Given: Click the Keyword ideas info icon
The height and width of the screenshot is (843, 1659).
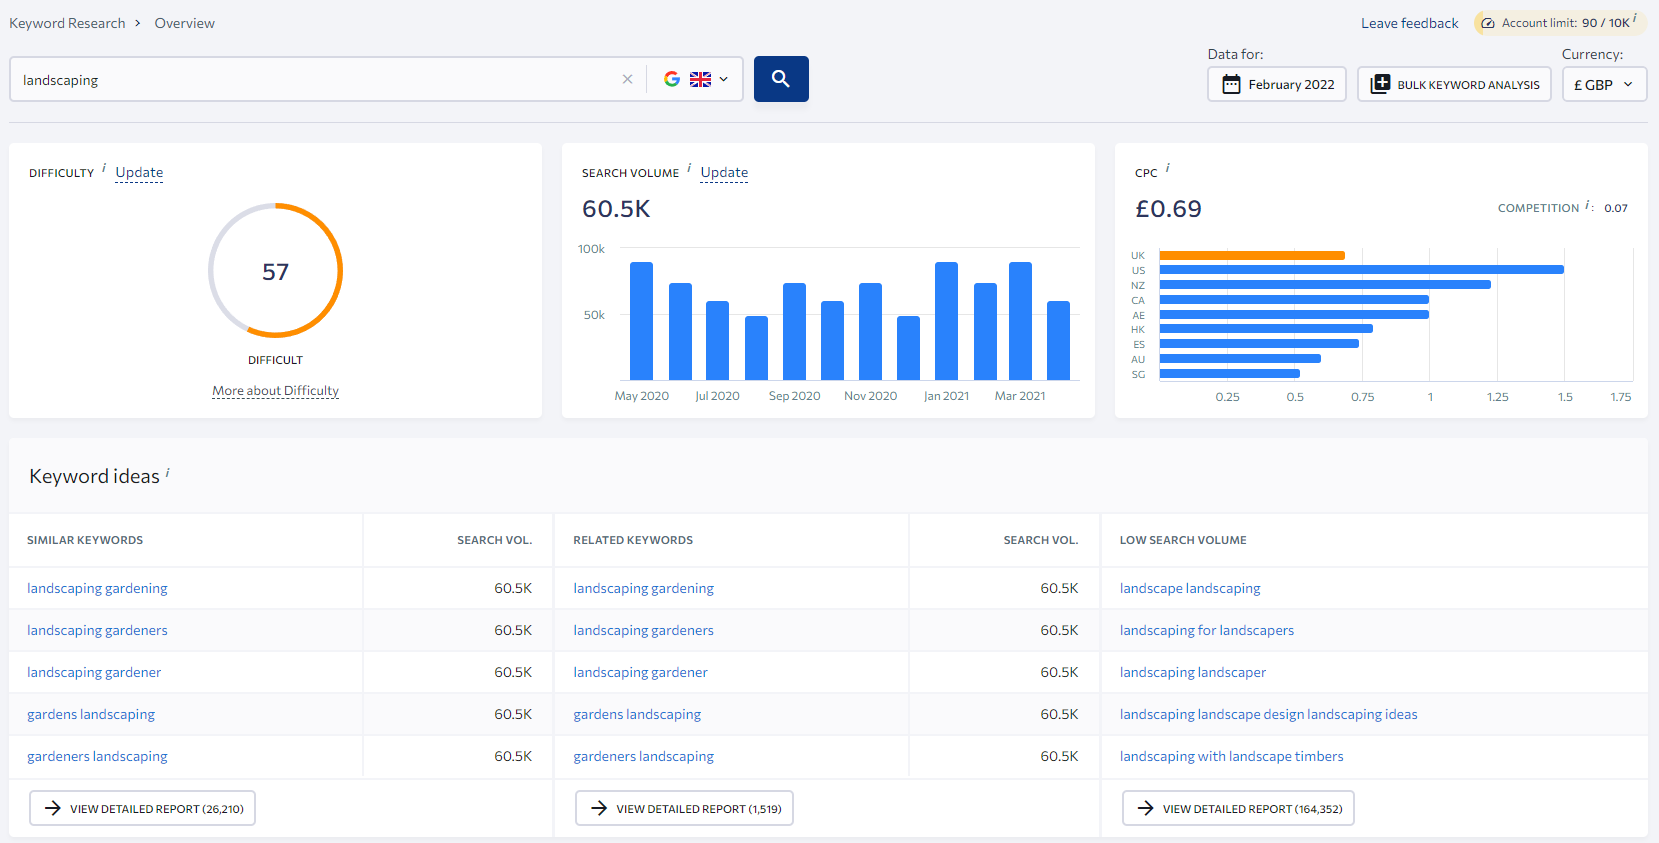Looking at the screenshot, I should point(168,472).
